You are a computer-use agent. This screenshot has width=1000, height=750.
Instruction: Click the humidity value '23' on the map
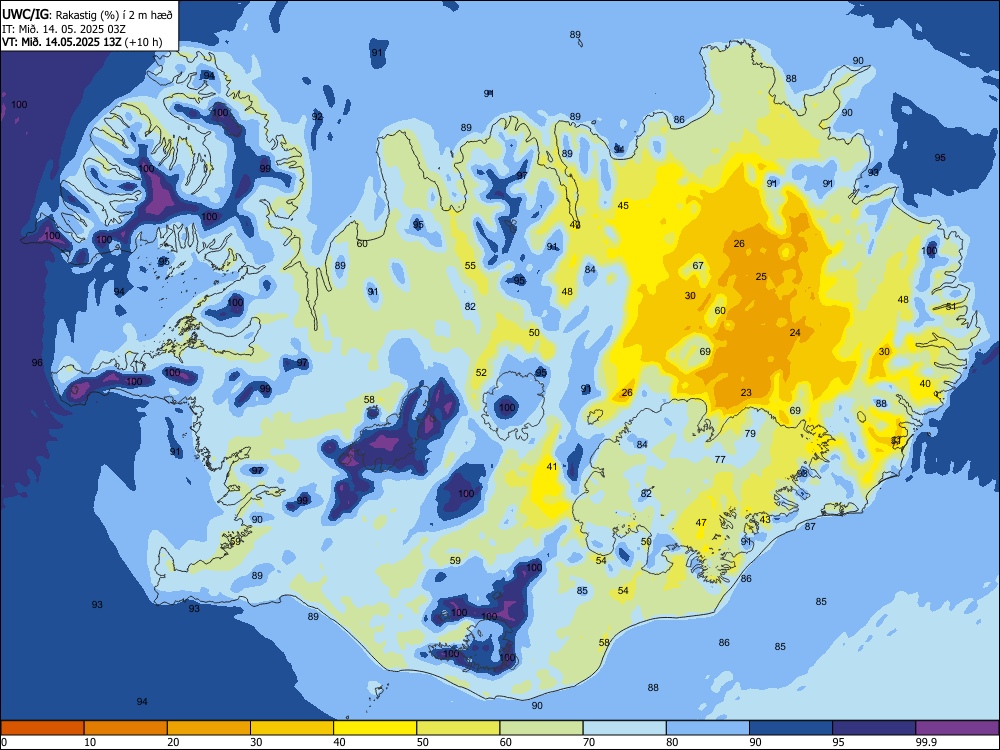pos(746,393)
